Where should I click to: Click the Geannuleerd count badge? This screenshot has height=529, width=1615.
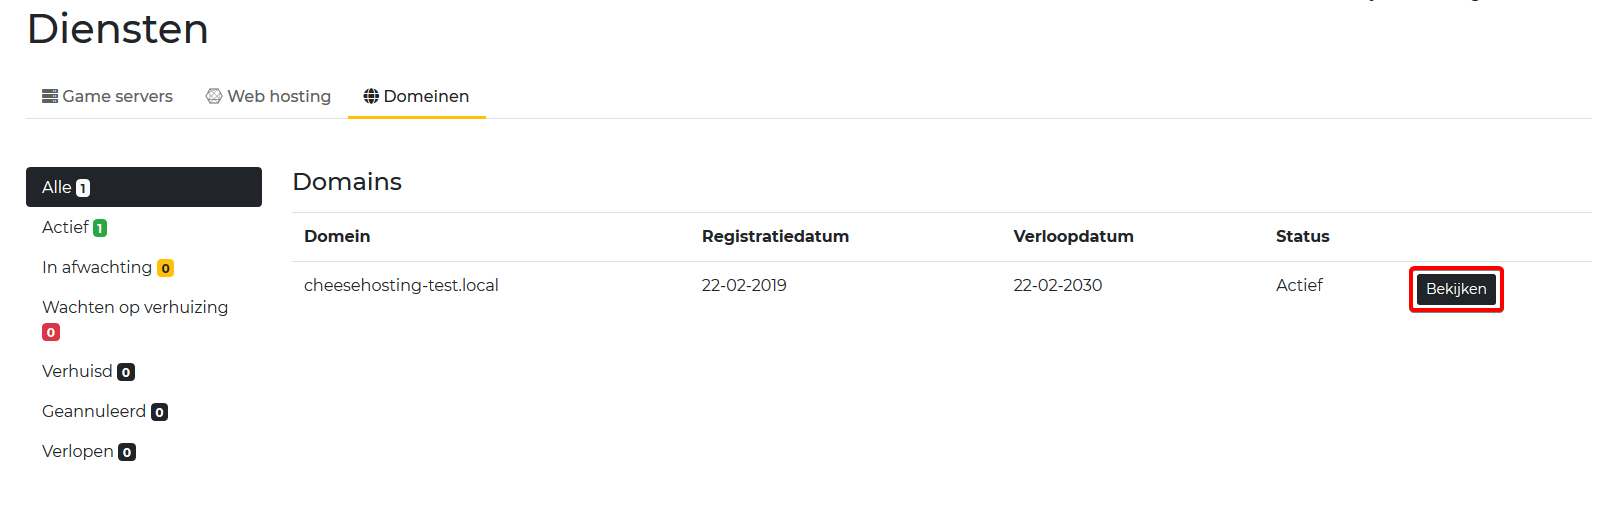coord(159,412)
